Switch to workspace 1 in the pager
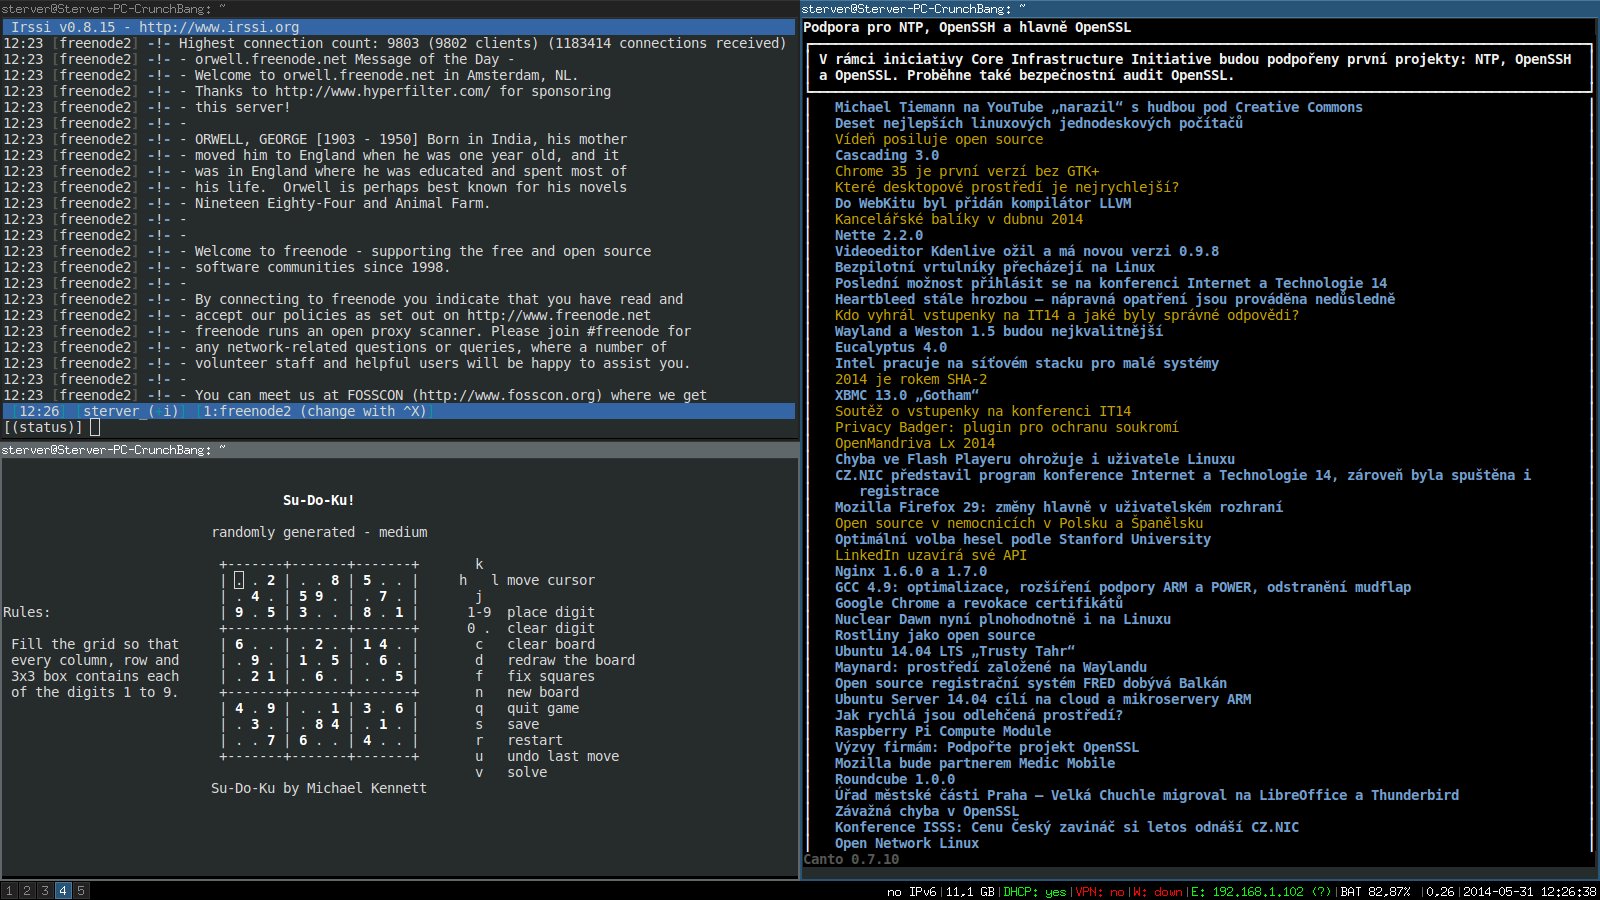The image size is (1600, 900). tap(9, 890)
